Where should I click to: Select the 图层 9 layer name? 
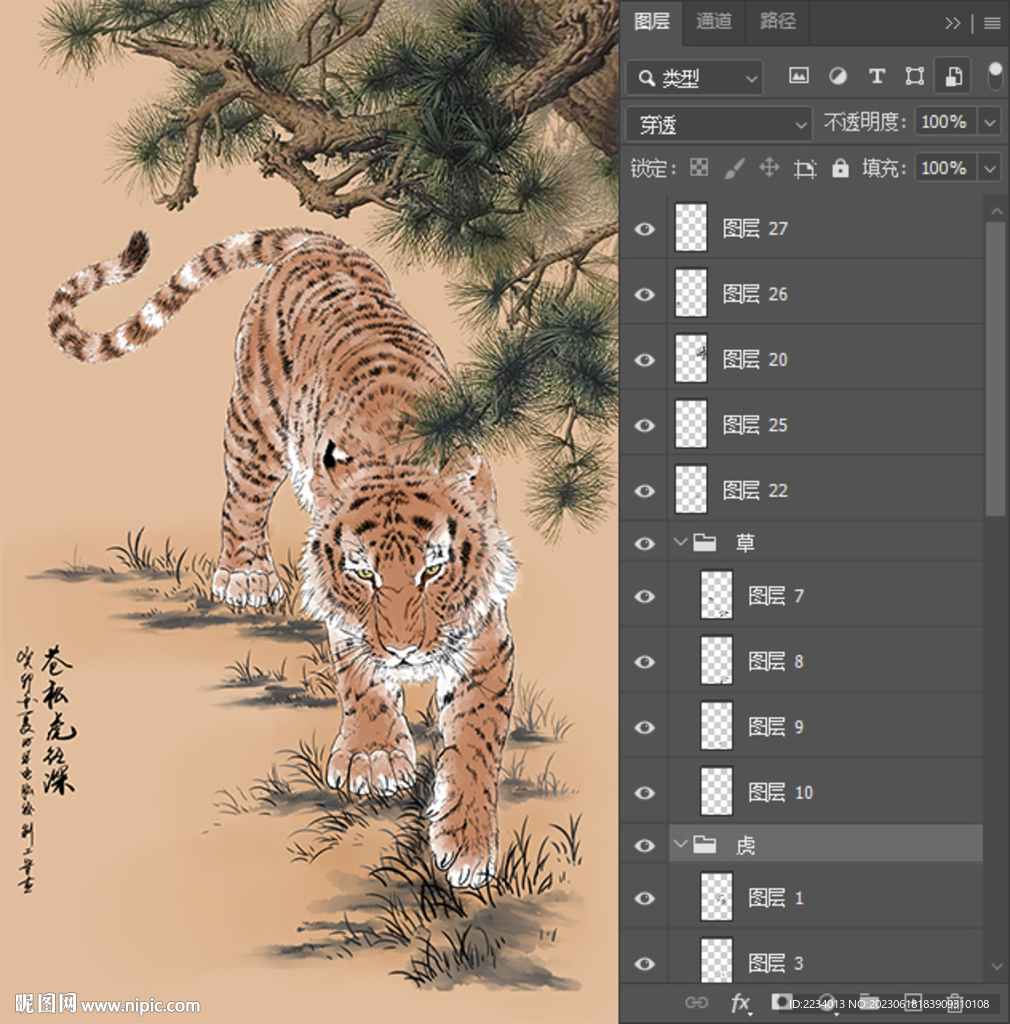tap(776, 727)
